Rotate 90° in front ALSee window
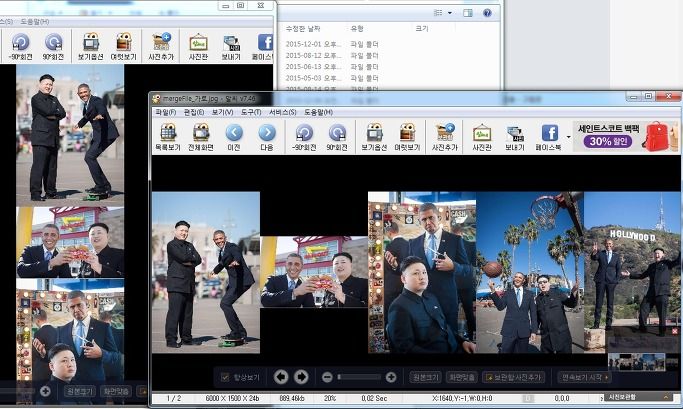Image resolution: width=683 pixels, height=409 pixels. pyautogui.click(x=337, y=137)
